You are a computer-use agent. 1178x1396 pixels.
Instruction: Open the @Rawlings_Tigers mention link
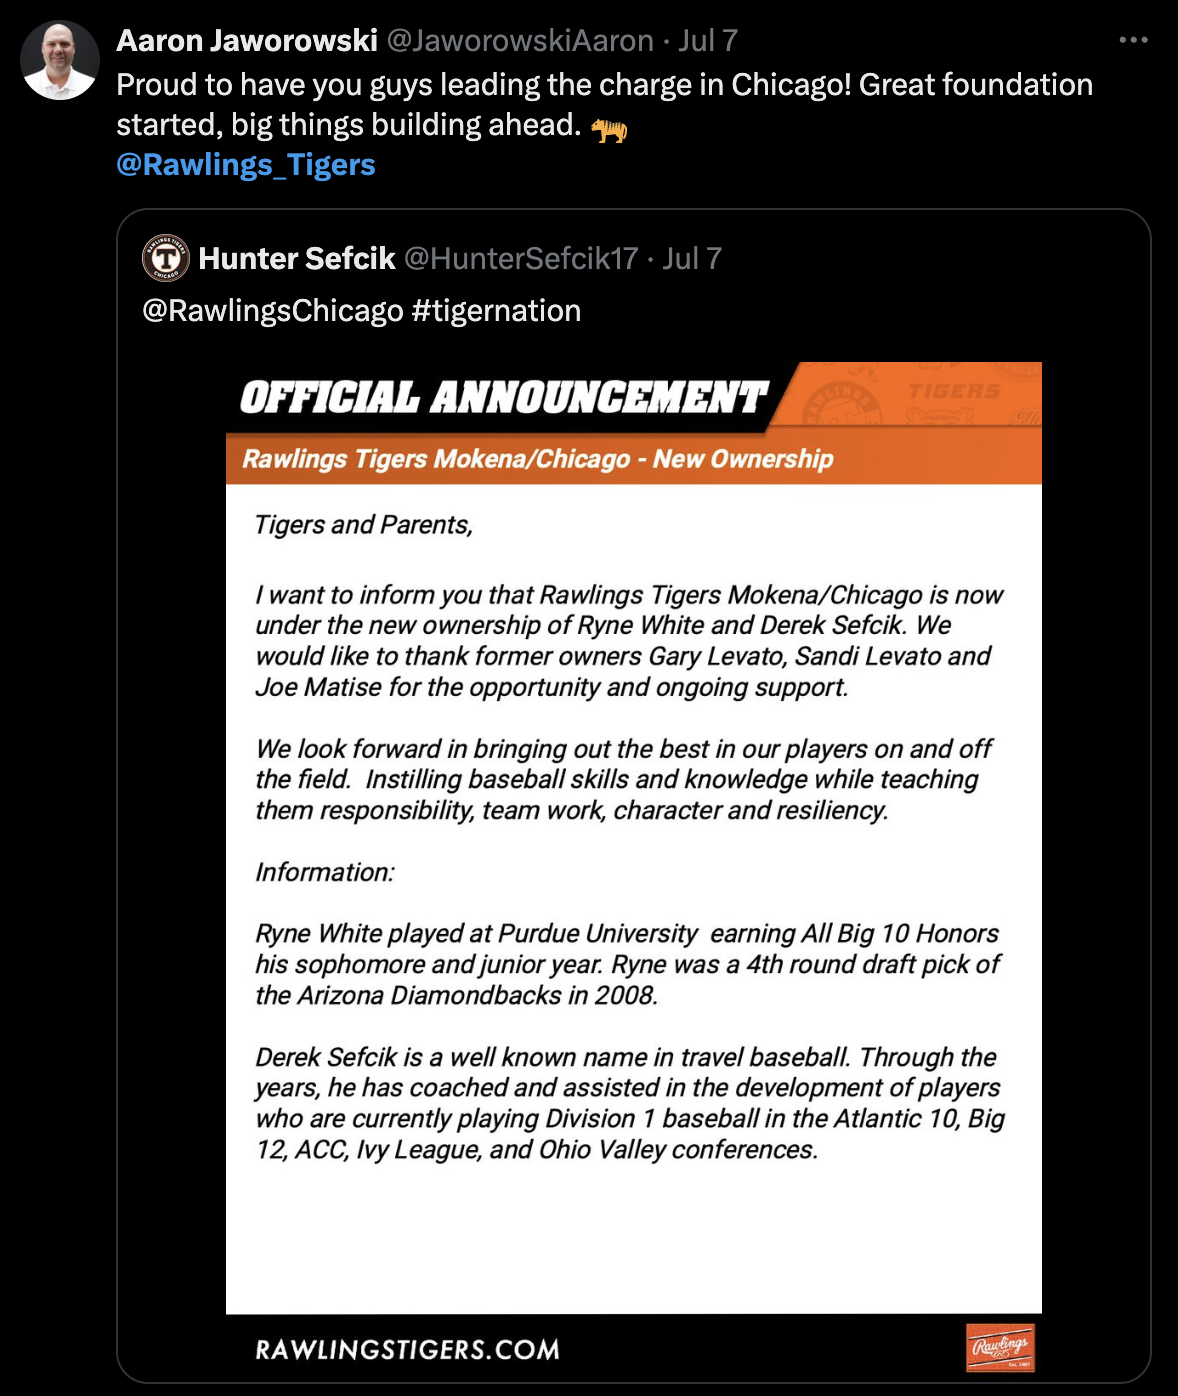point(246,164)
